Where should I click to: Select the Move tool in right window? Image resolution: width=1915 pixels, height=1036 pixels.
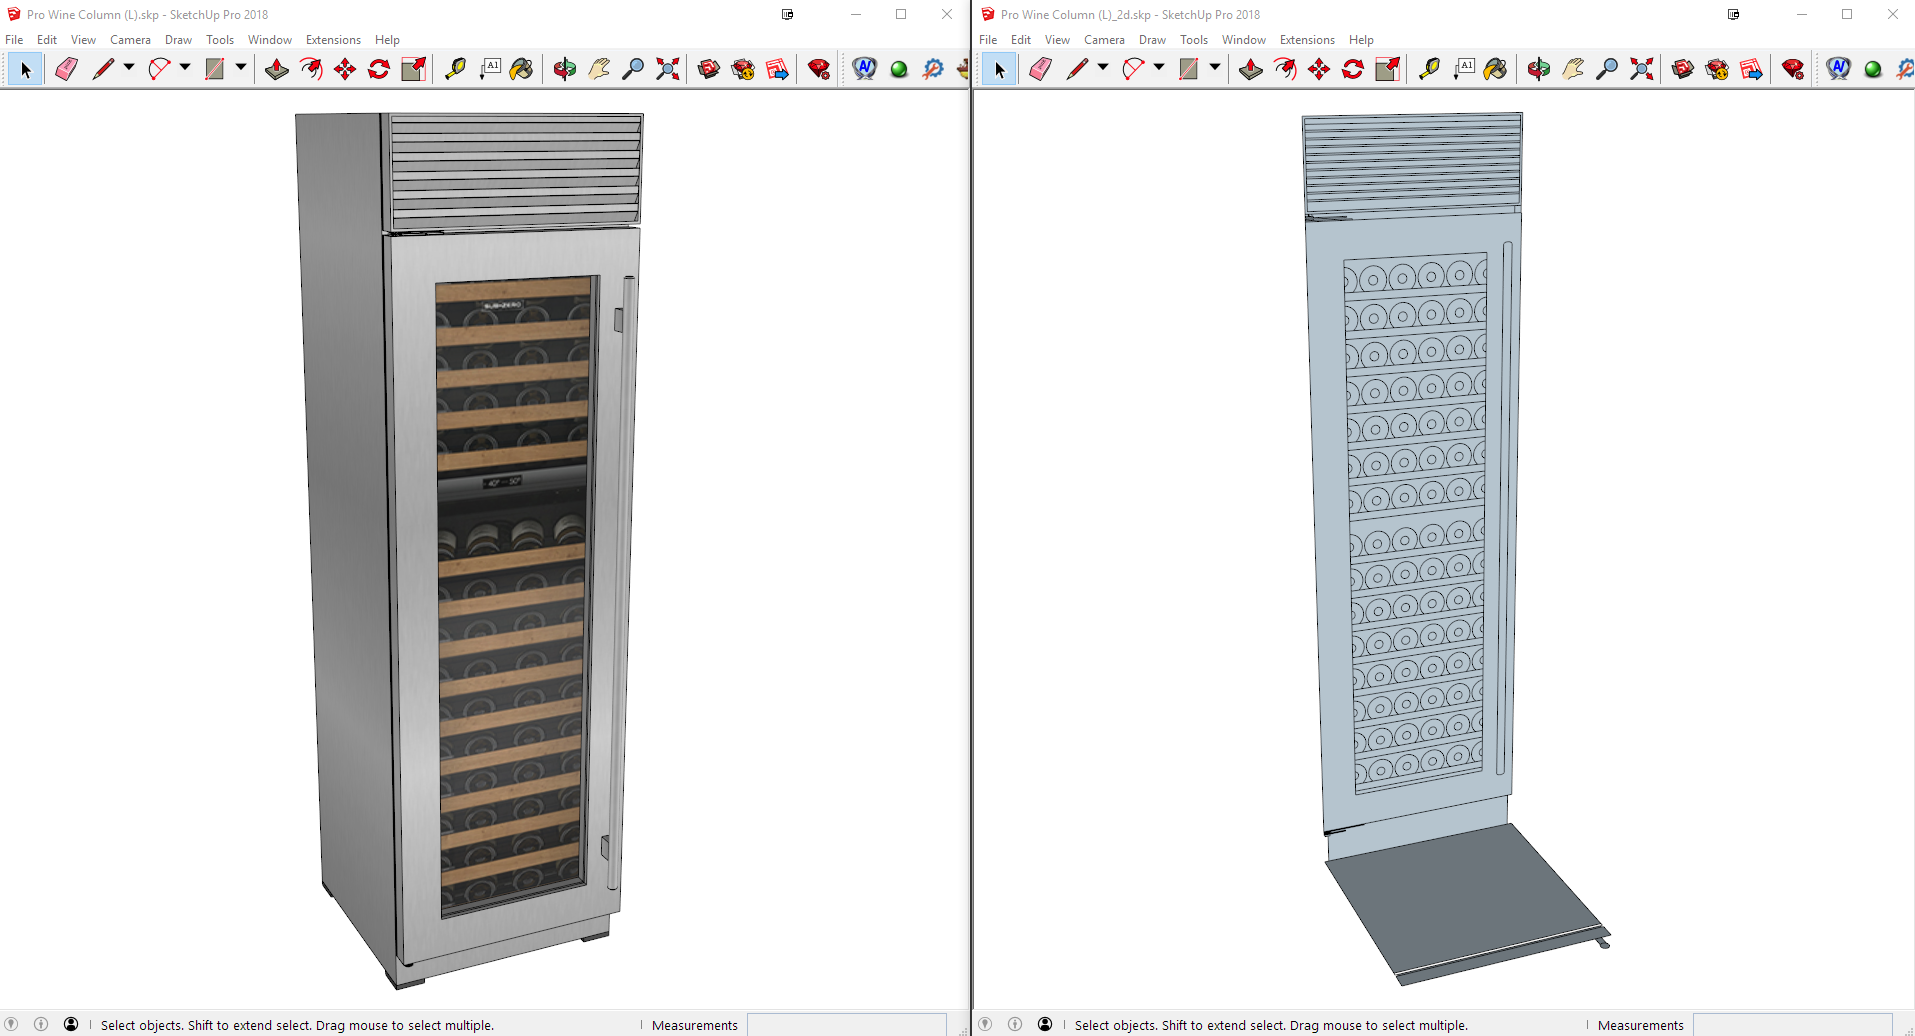coord(1319,69)
